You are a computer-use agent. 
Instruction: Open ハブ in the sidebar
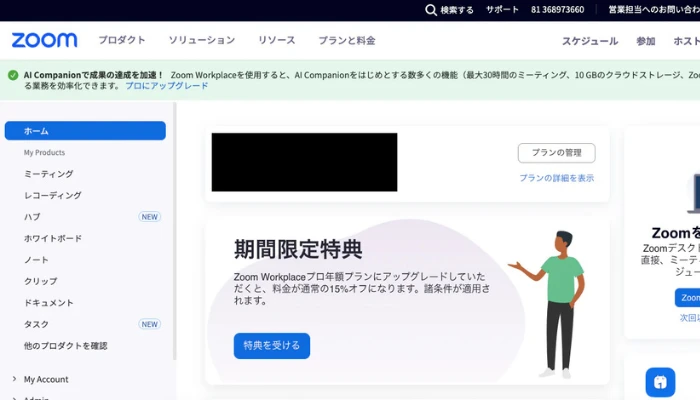click(x=32, y=217)
